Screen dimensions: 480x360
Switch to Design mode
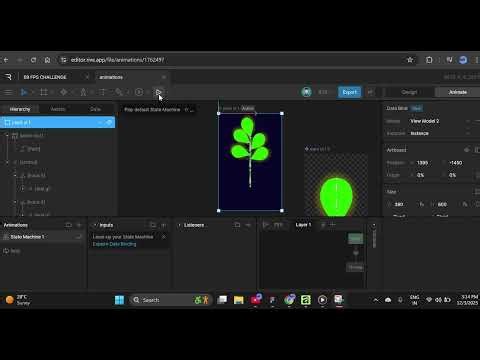coord(409,92)
